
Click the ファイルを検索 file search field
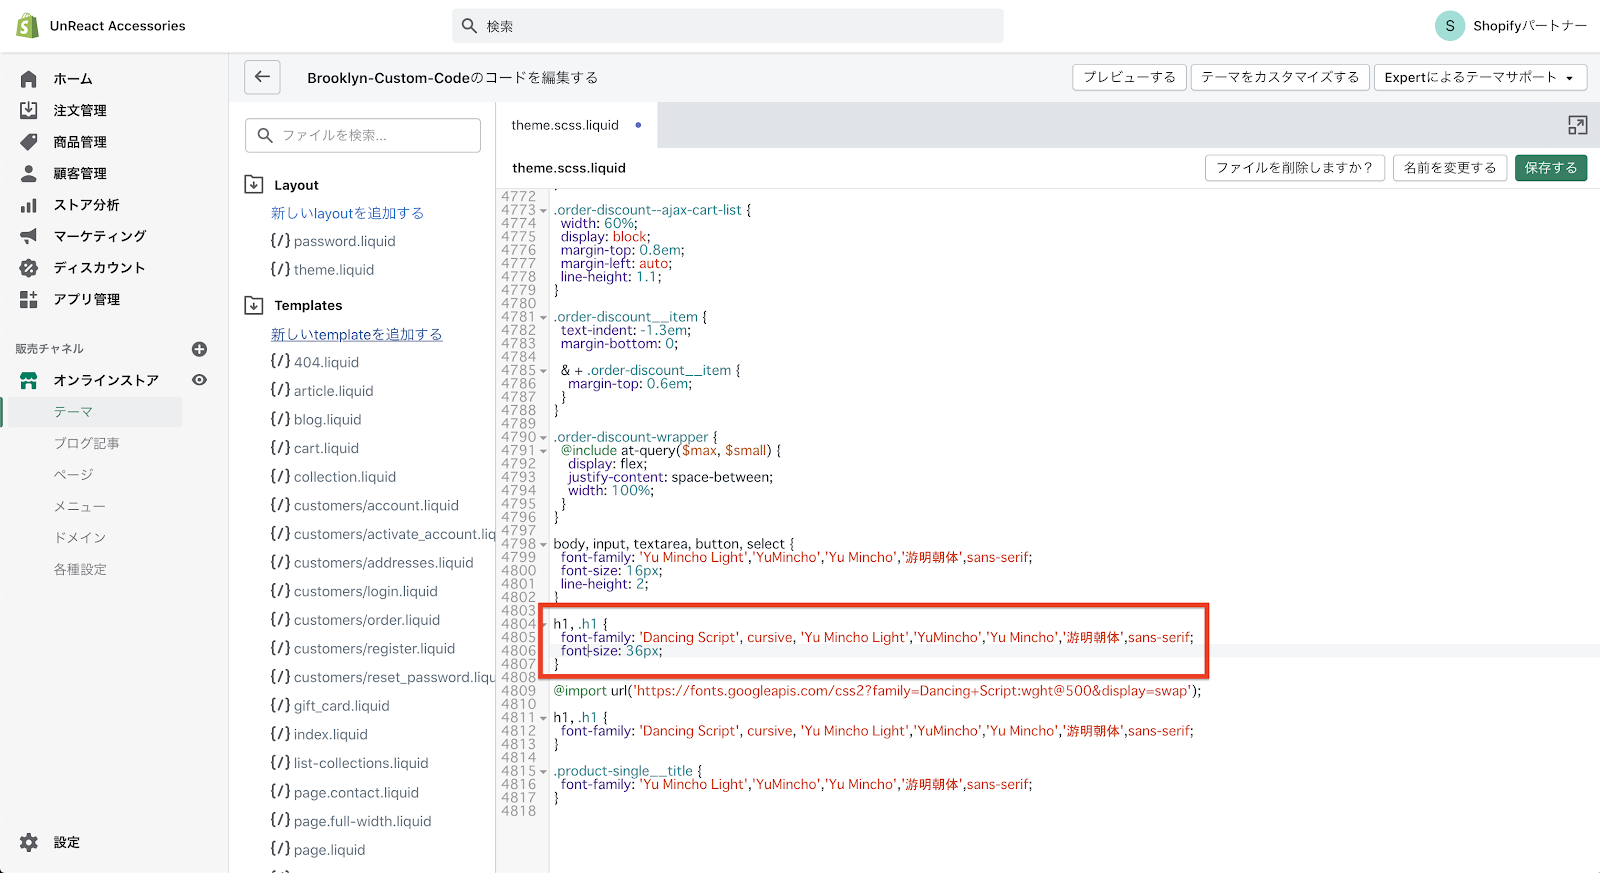pos(363,135)
